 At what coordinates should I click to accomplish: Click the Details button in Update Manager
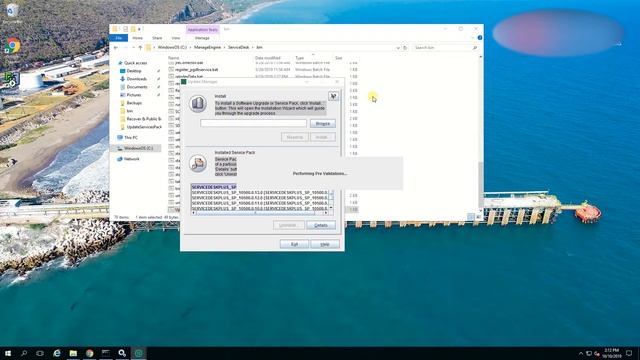click(321, 225)
